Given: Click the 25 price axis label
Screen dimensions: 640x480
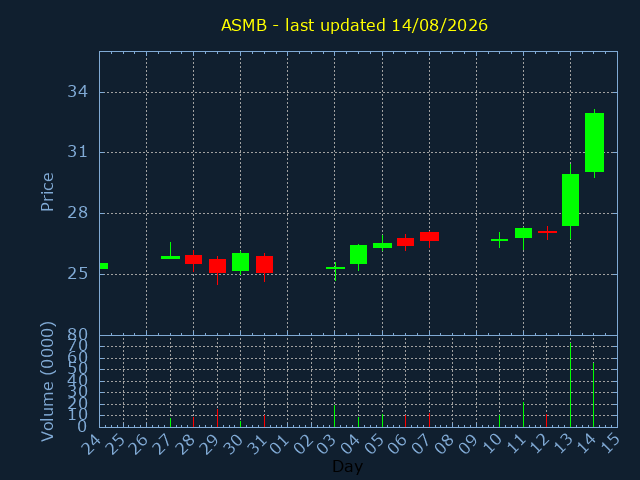Looking at the screenshot, I should tap(78, 273).
